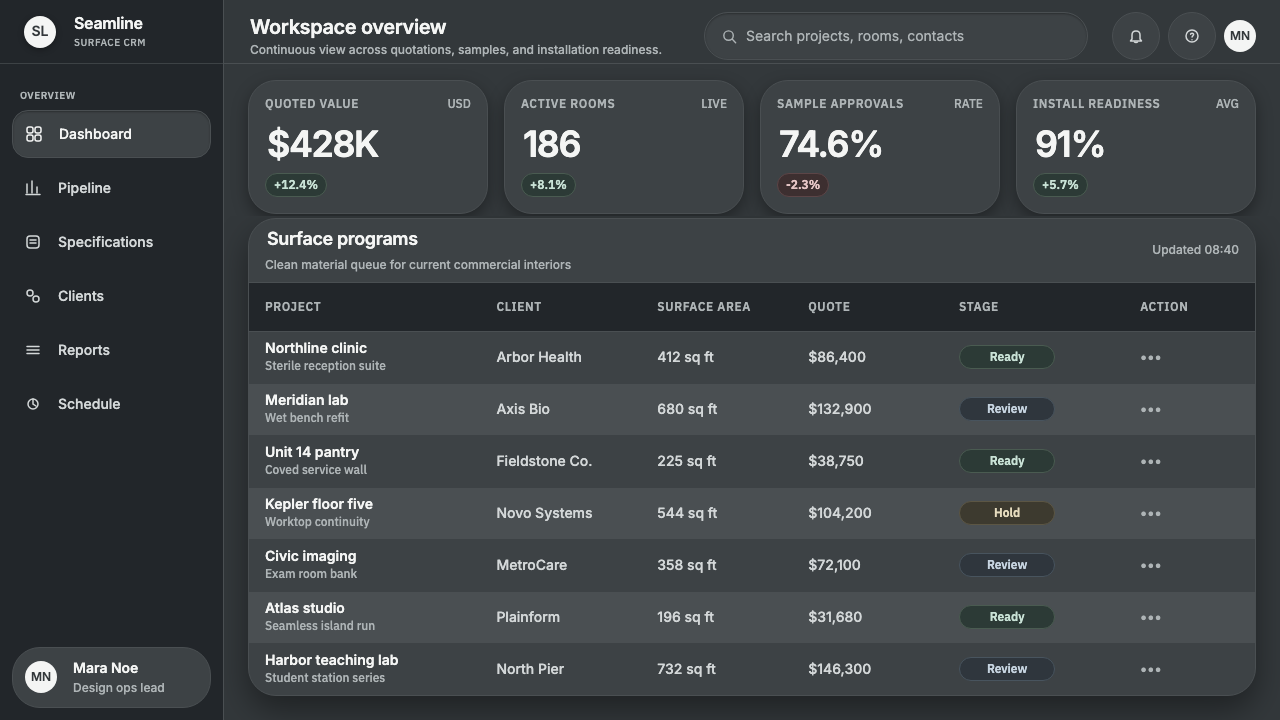Screen dimensions: 1280x720
Task: Click the -2.3% change badge
Action: coord(803,185)
